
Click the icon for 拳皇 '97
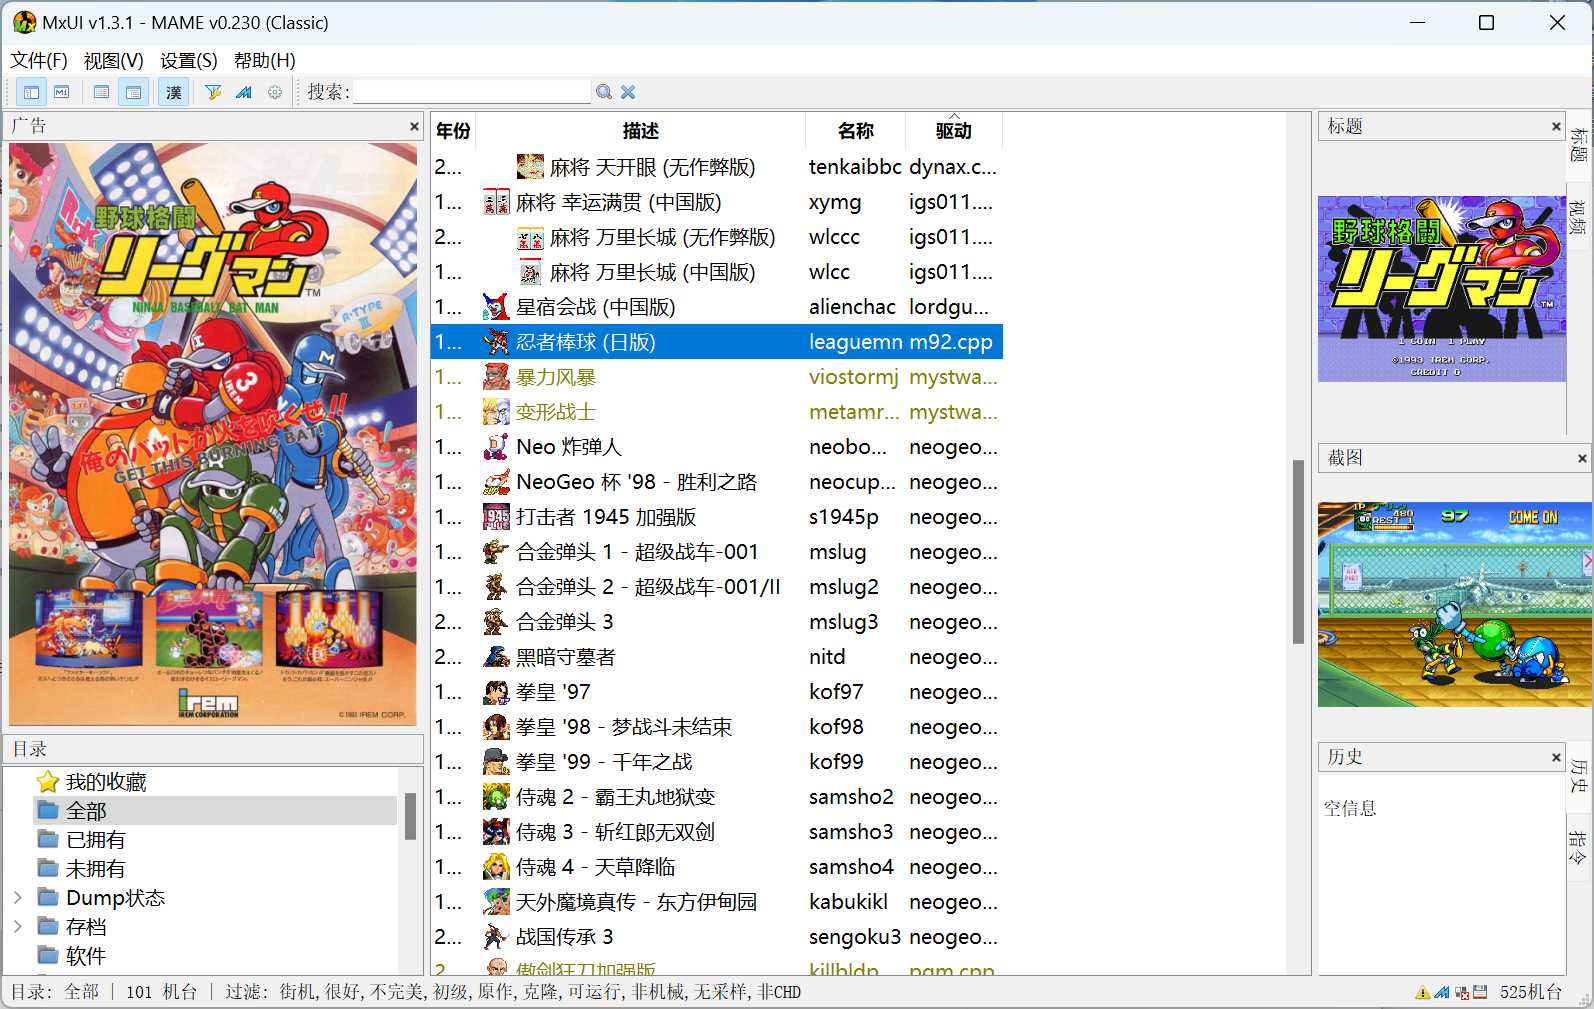point(496,692)
